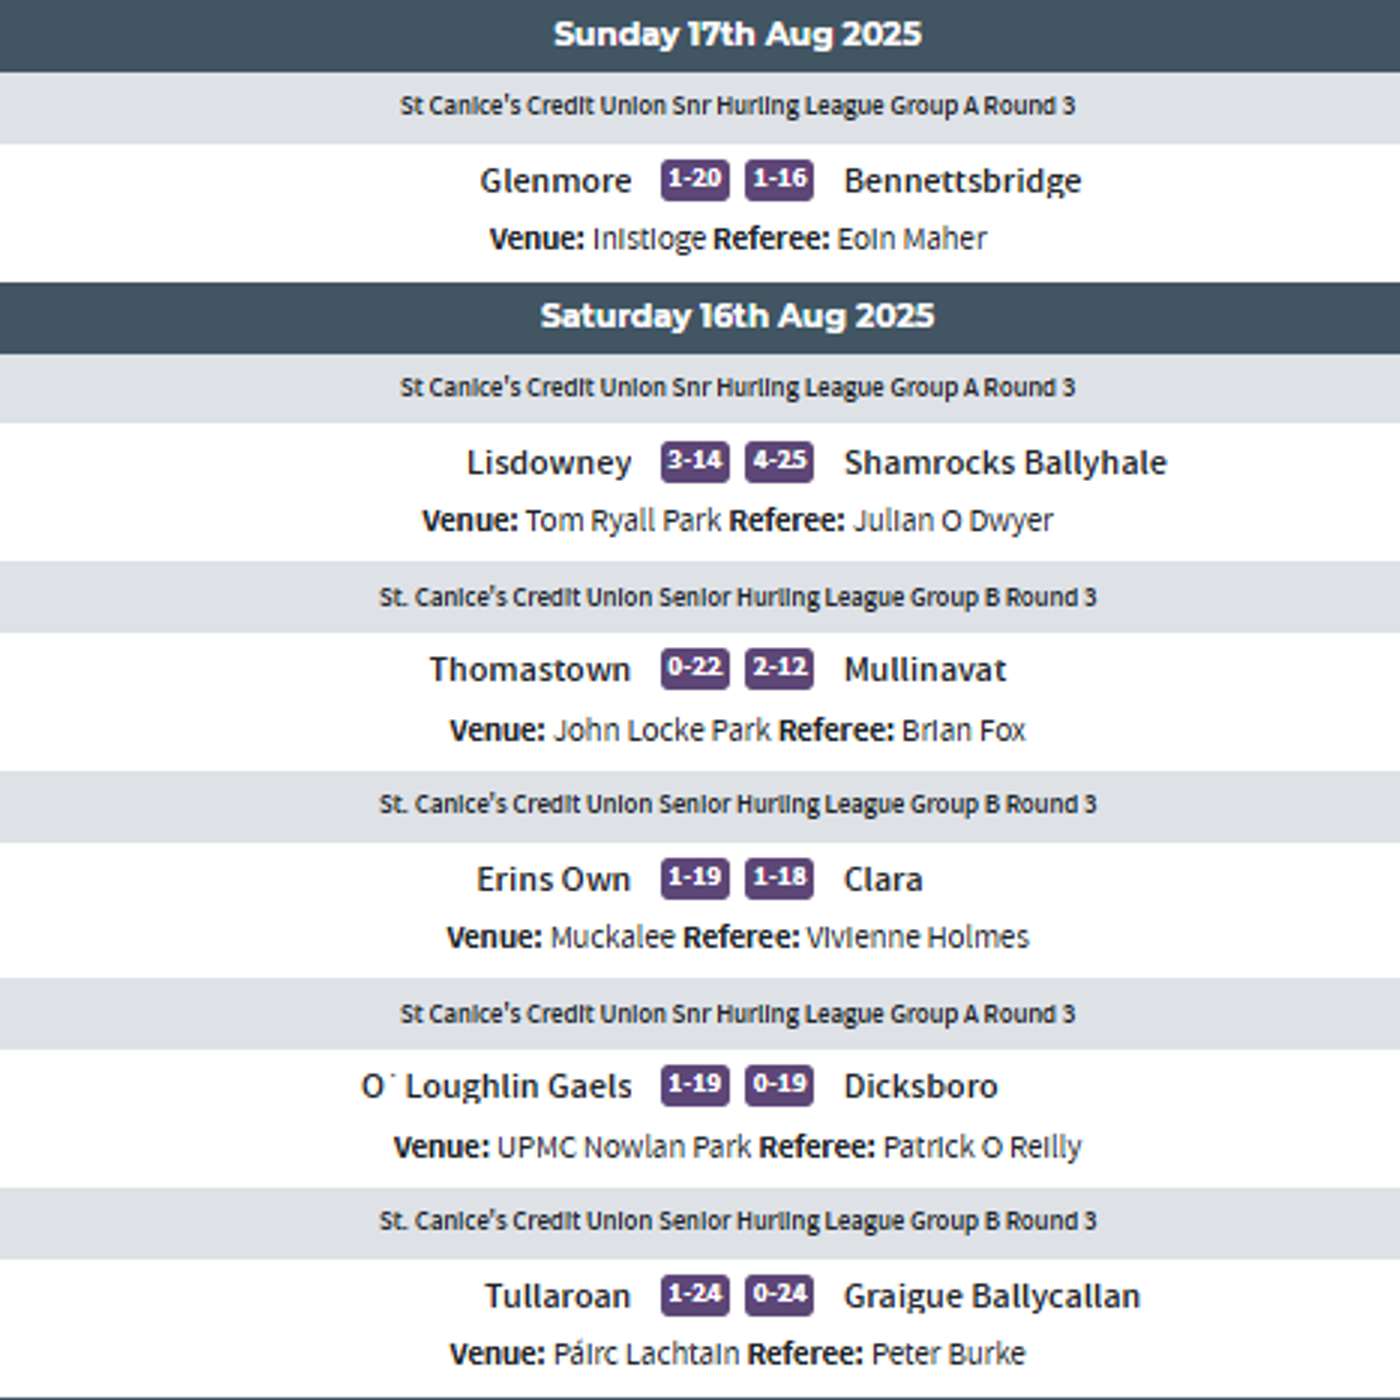The height and width of the screenshot is (1400, 1400).
Task: Click Dicksboro's 0-19 score badge
Action: [779, 1085]
